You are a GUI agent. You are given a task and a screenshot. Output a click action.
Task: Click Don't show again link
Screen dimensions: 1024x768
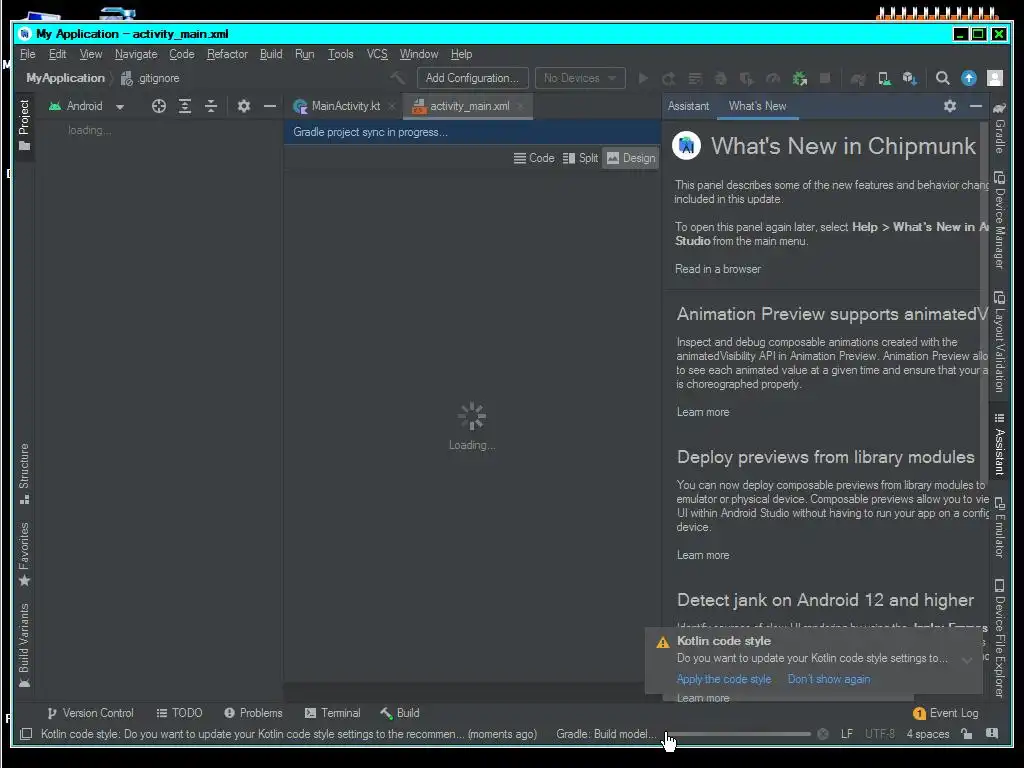829,679
